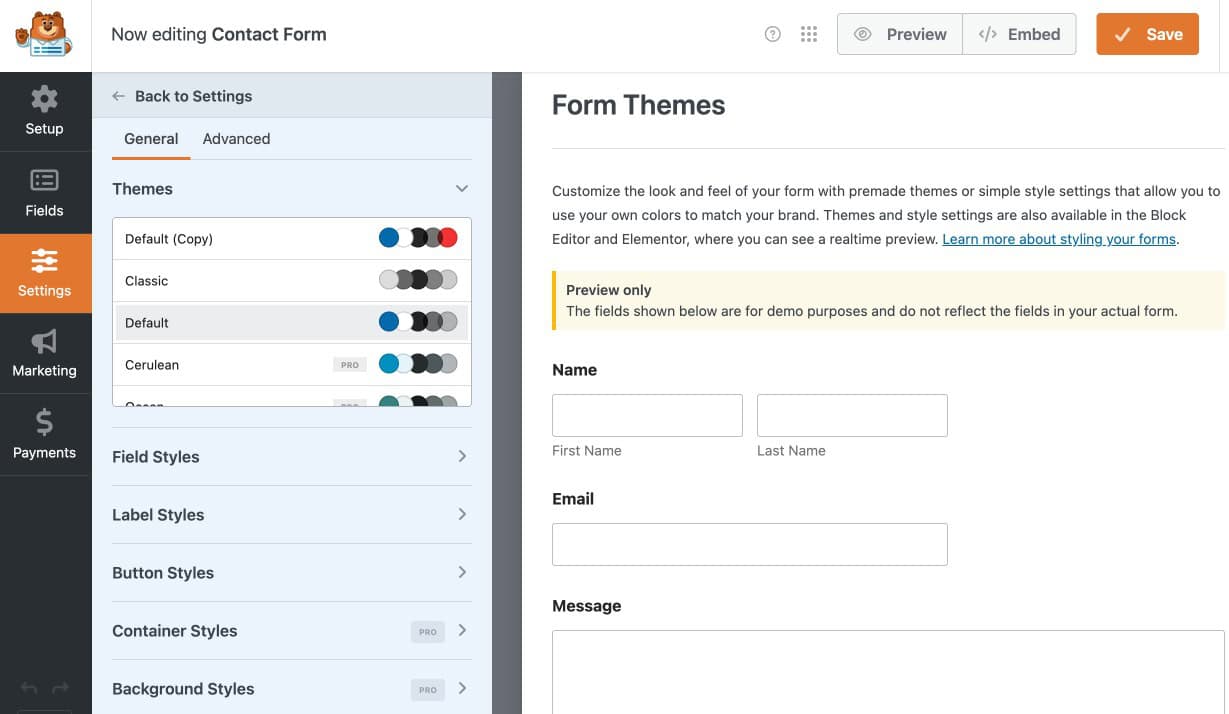Click the Default (Copy) theme color swatches

(418, 238)
